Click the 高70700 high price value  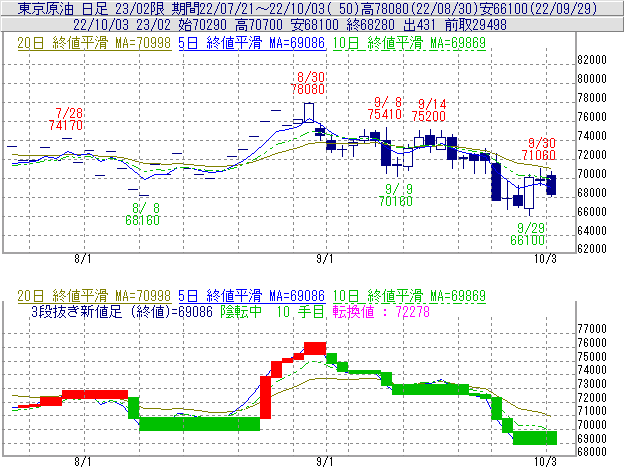[260, 25]
